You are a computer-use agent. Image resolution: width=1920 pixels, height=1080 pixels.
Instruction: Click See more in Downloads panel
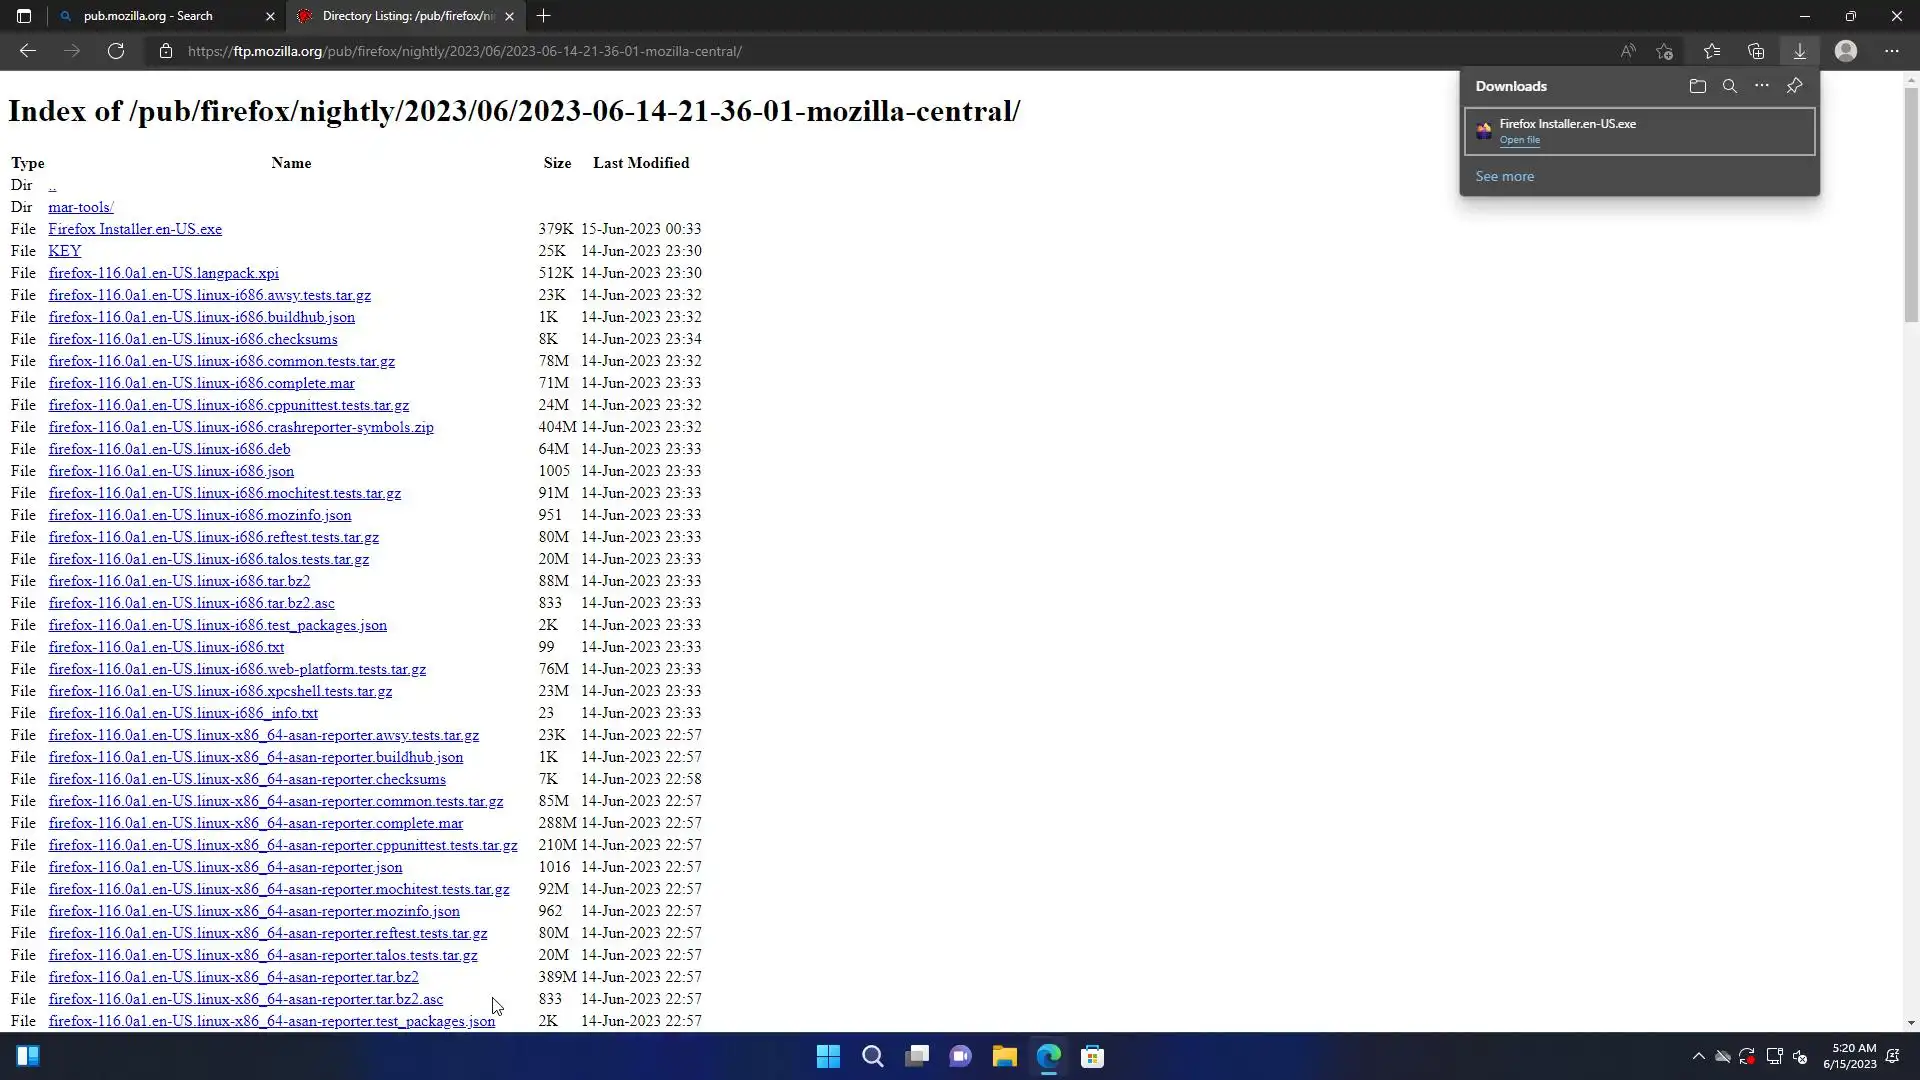click(1504, 176)
